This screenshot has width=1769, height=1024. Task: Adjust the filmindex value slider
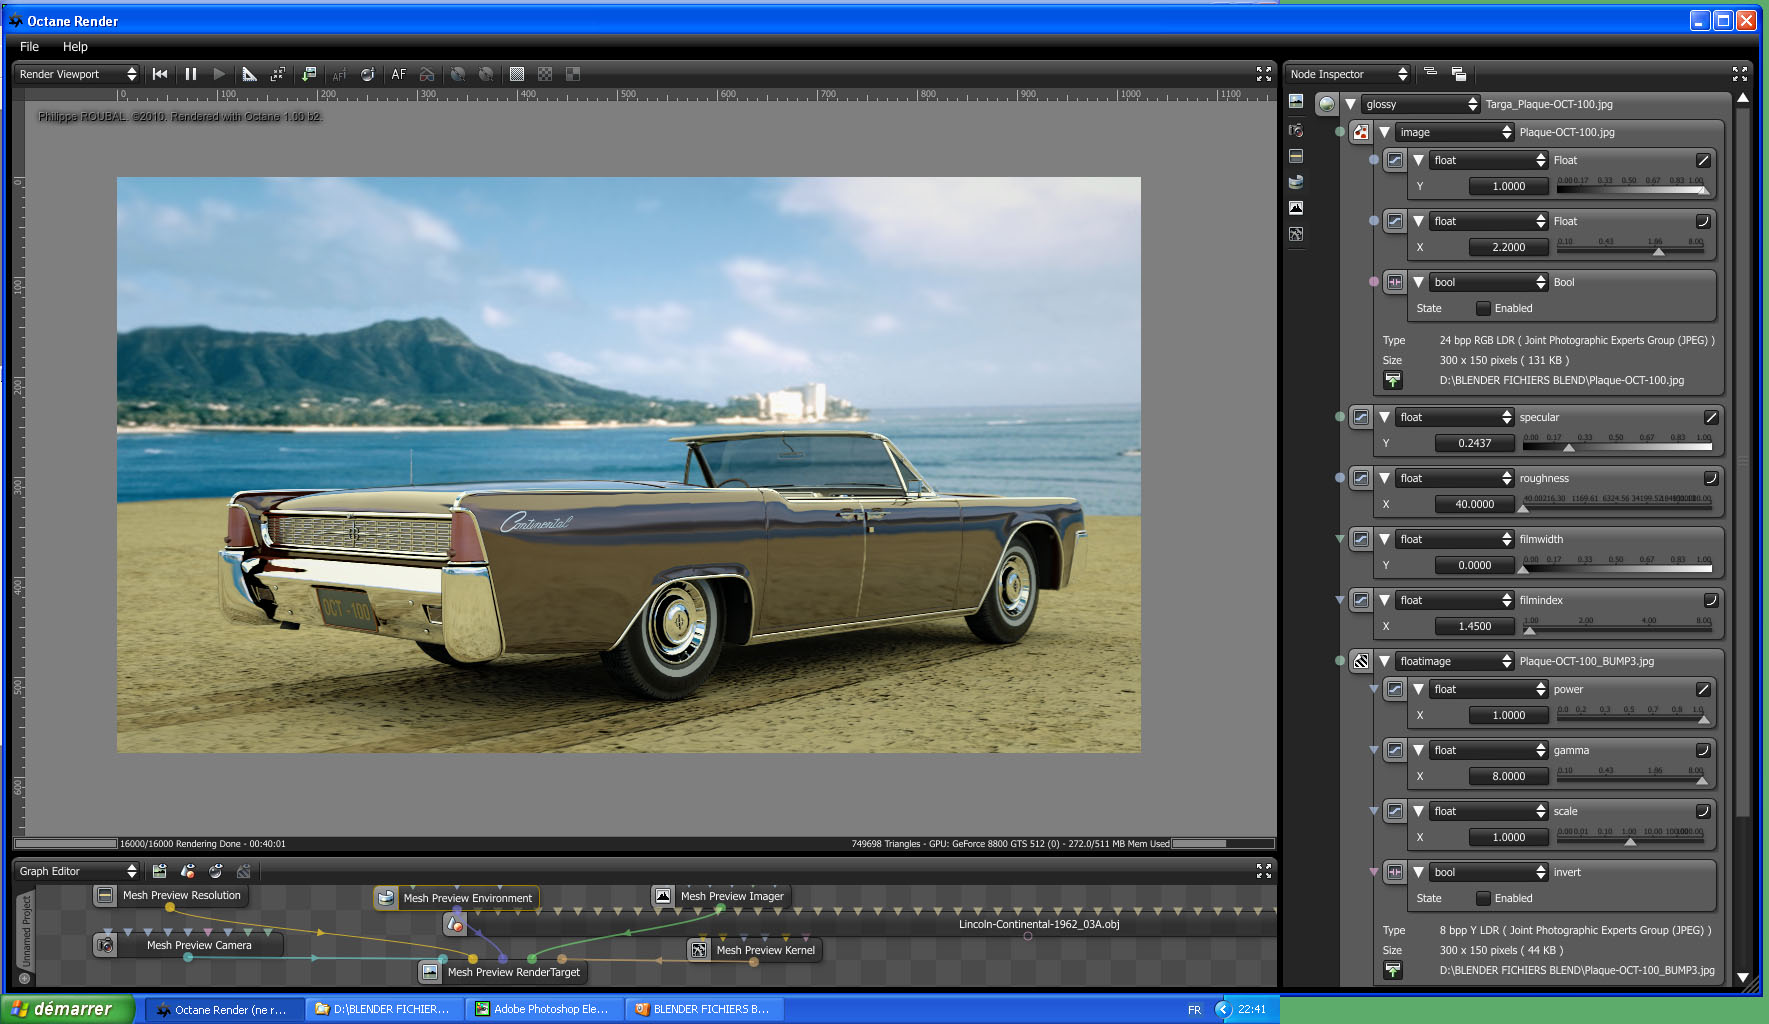1617,626
